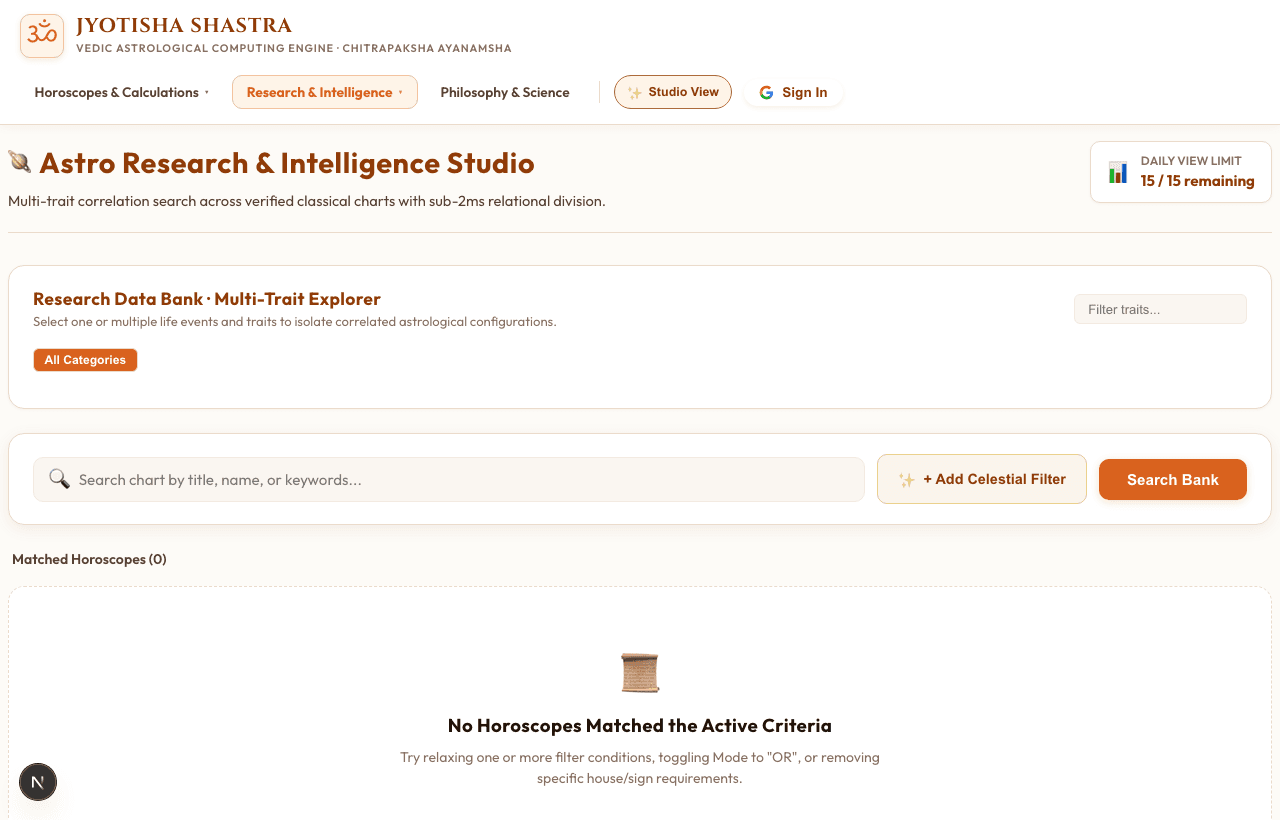Click the "15 / 15 remaining" text
The height and width of the screenshot is (820, 1280).
(x=1197, y=181)
